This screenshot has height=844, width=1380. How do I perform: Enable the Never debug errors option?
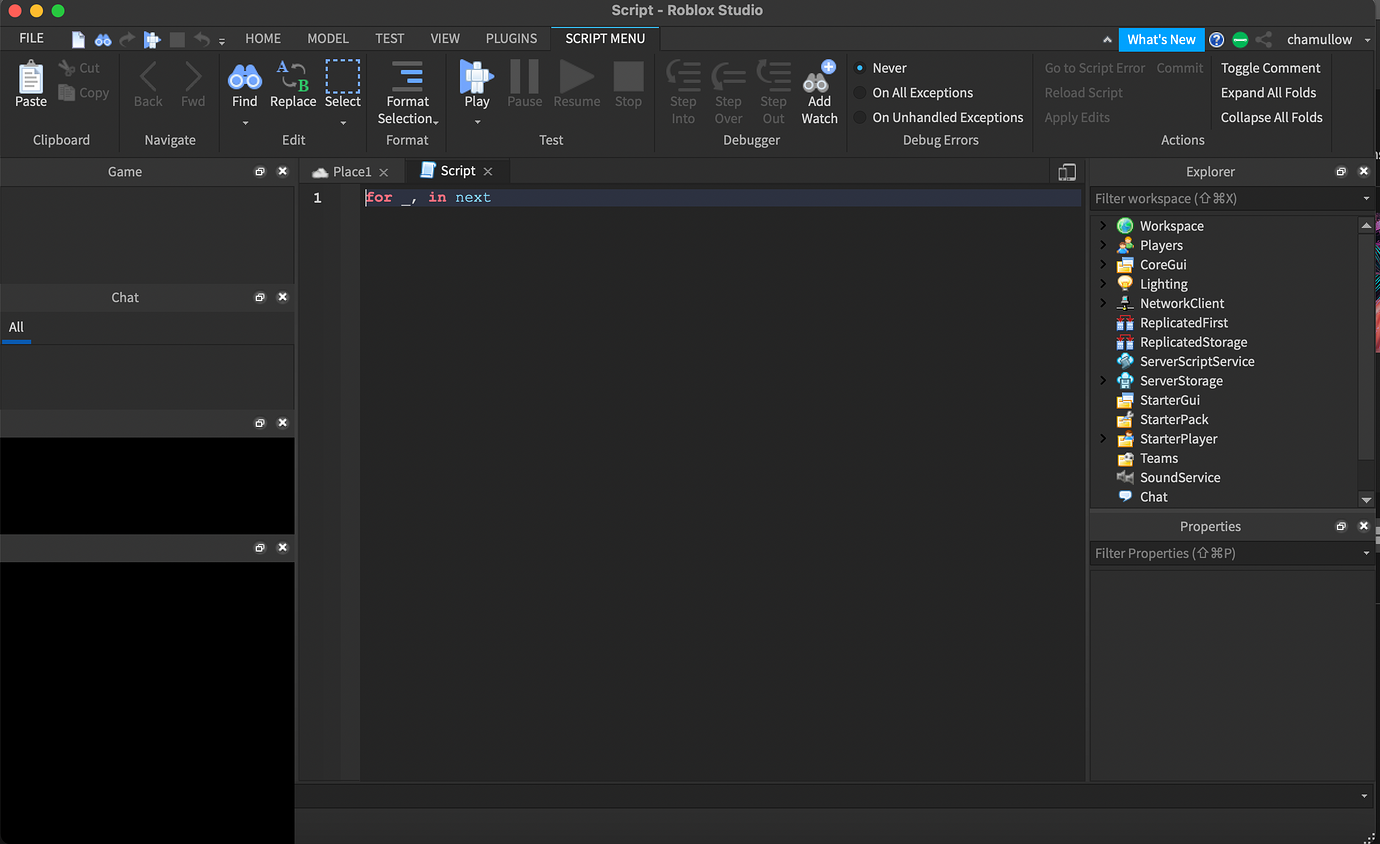pyautogui.click(x=861, y=67)
